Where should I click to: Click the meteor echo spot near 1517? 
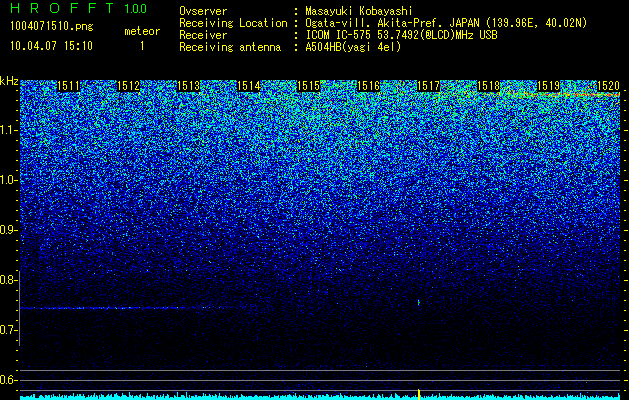pos(418,303)
